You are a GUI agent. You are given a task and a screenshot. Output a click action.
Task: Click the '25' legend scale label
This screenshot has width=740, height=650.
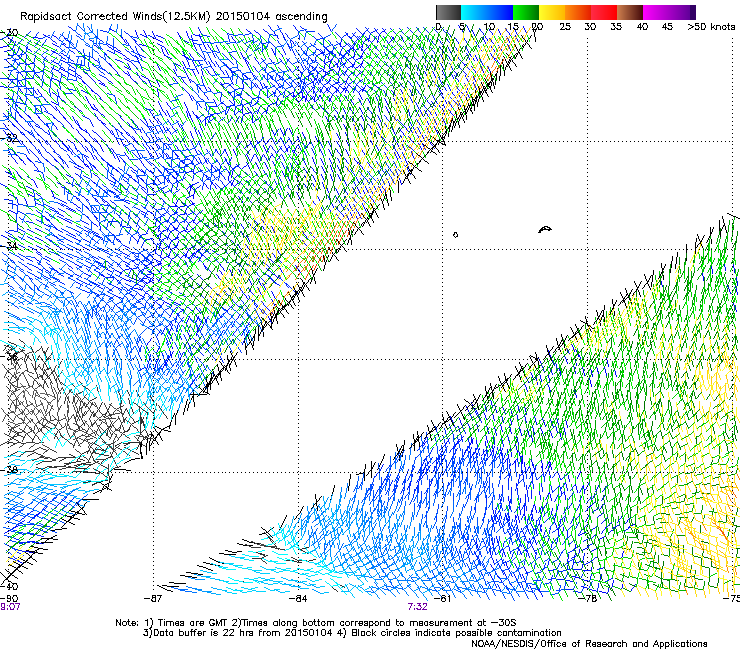click(564, 27)
